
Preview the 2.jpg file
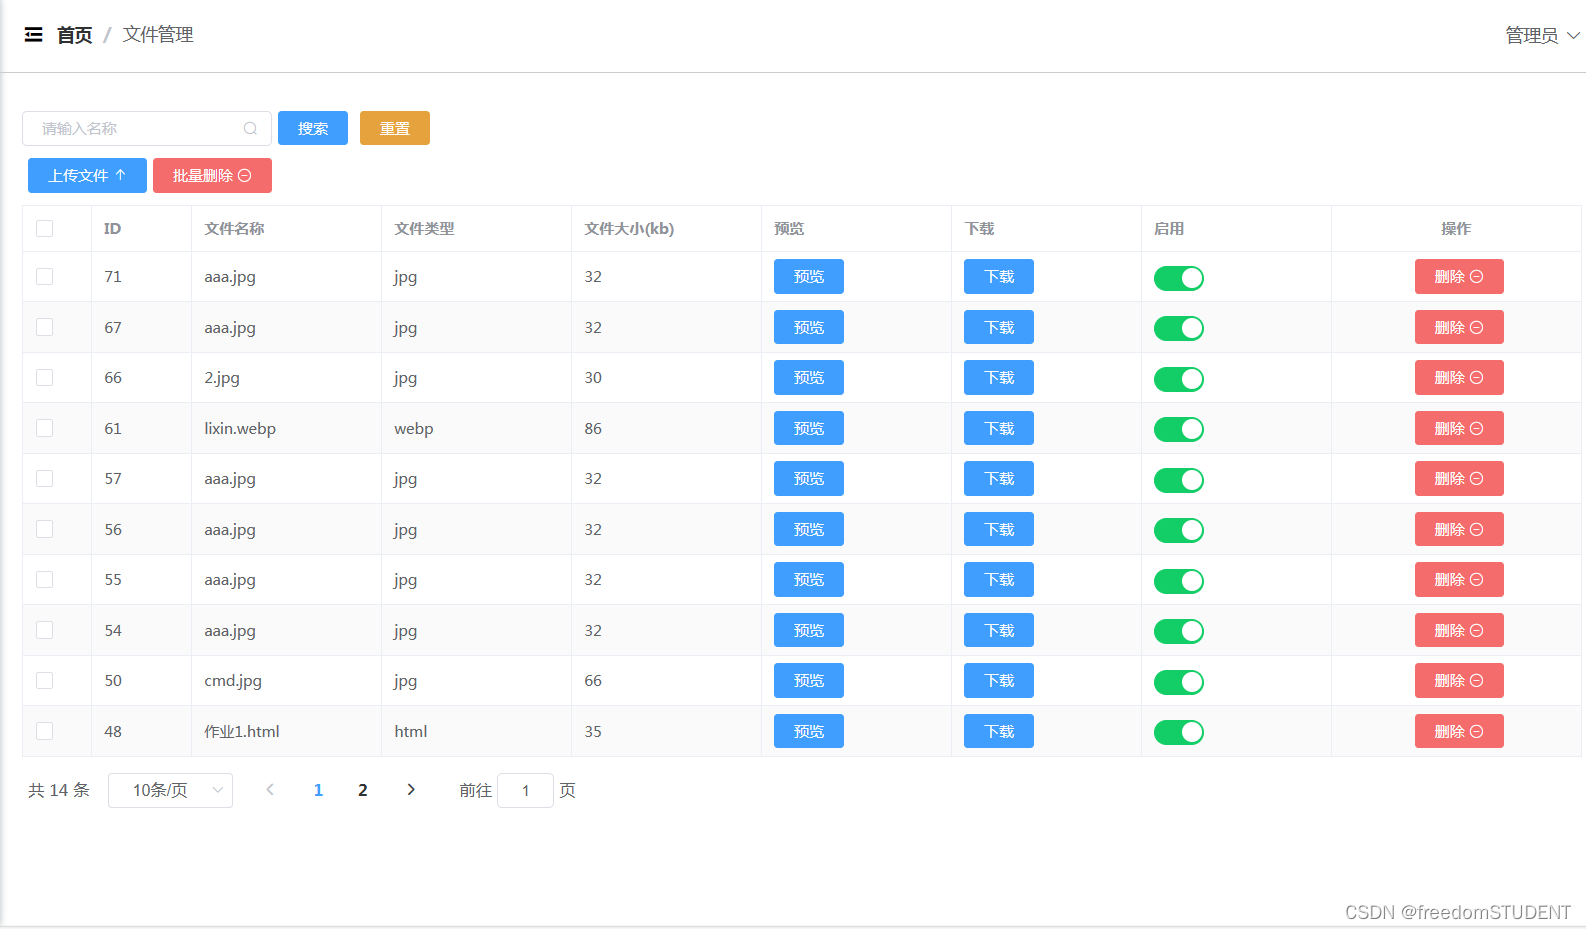809,377
